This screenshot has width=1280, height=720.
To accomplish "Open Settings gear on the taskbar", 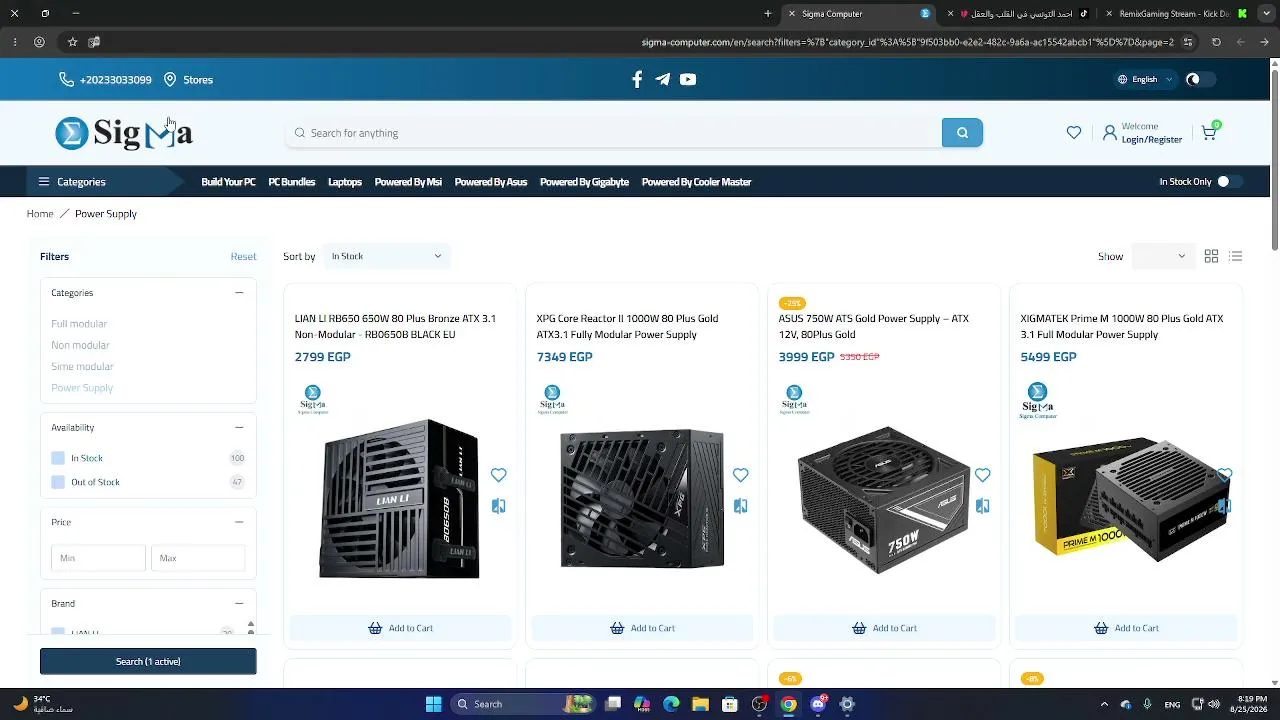I will click(x=847, y=704).
